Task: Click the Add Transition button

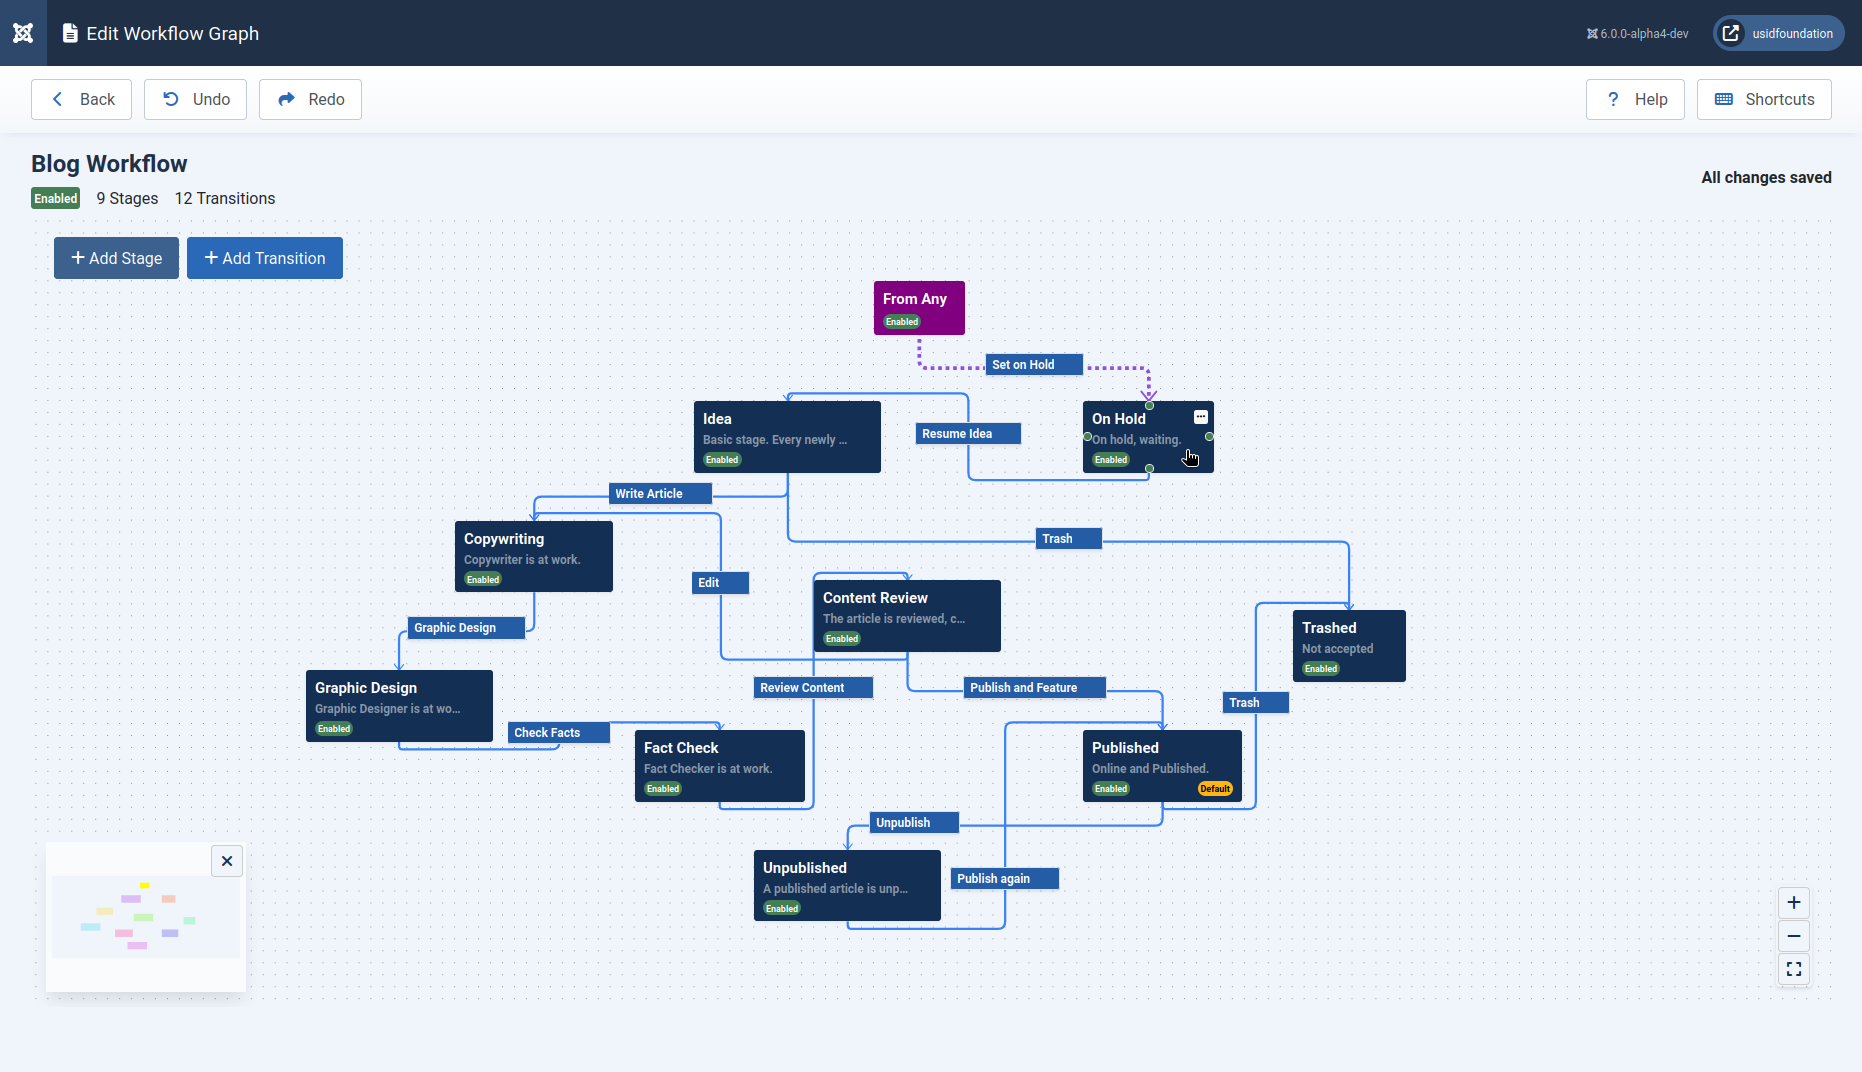Action: (x=264, y=258)
